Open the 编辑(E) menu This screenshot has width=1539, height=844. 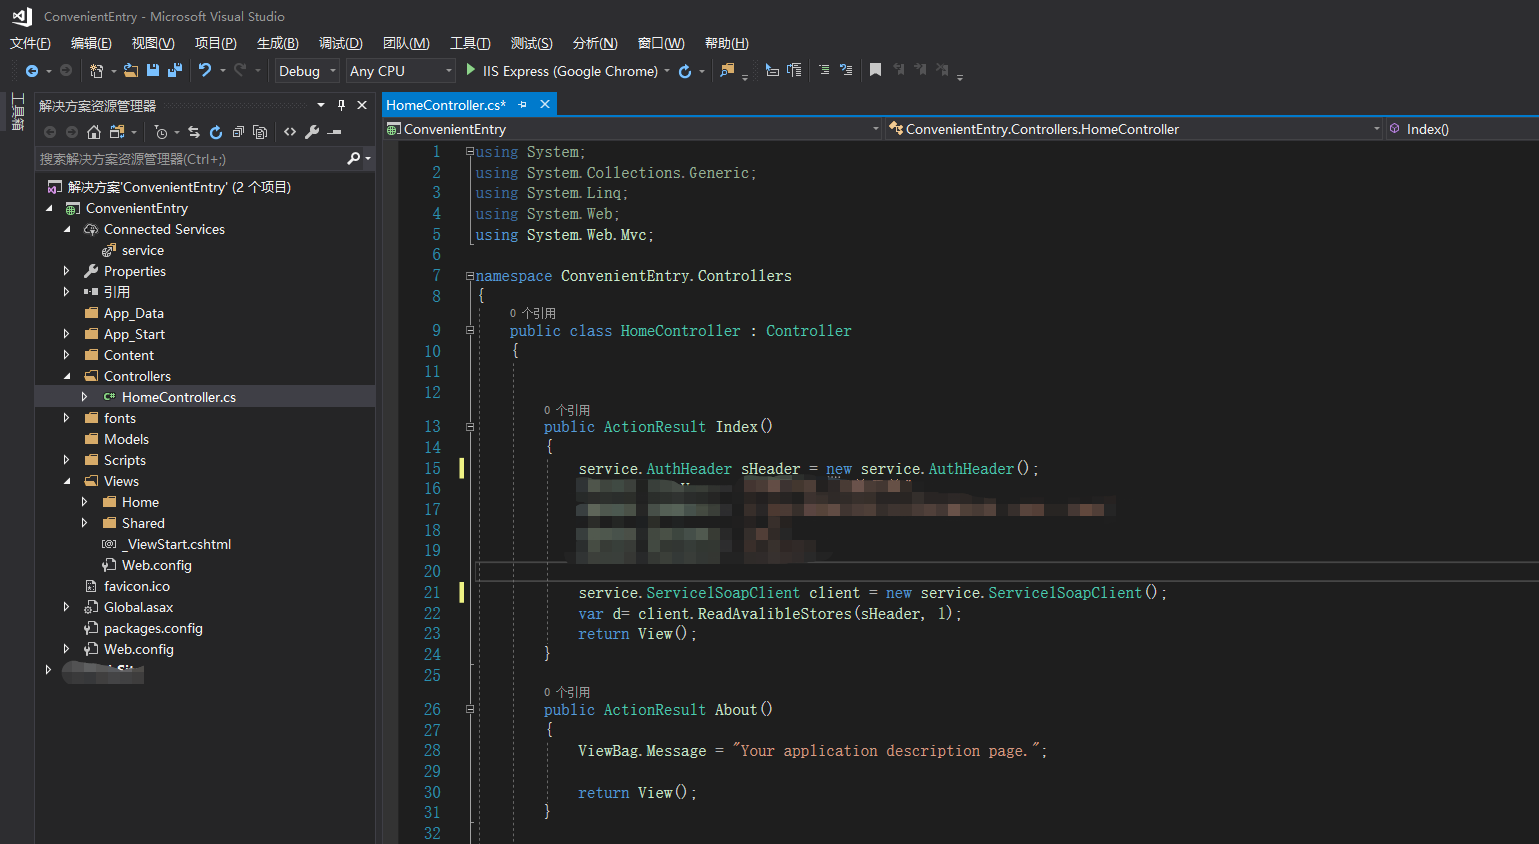(91, 43)
